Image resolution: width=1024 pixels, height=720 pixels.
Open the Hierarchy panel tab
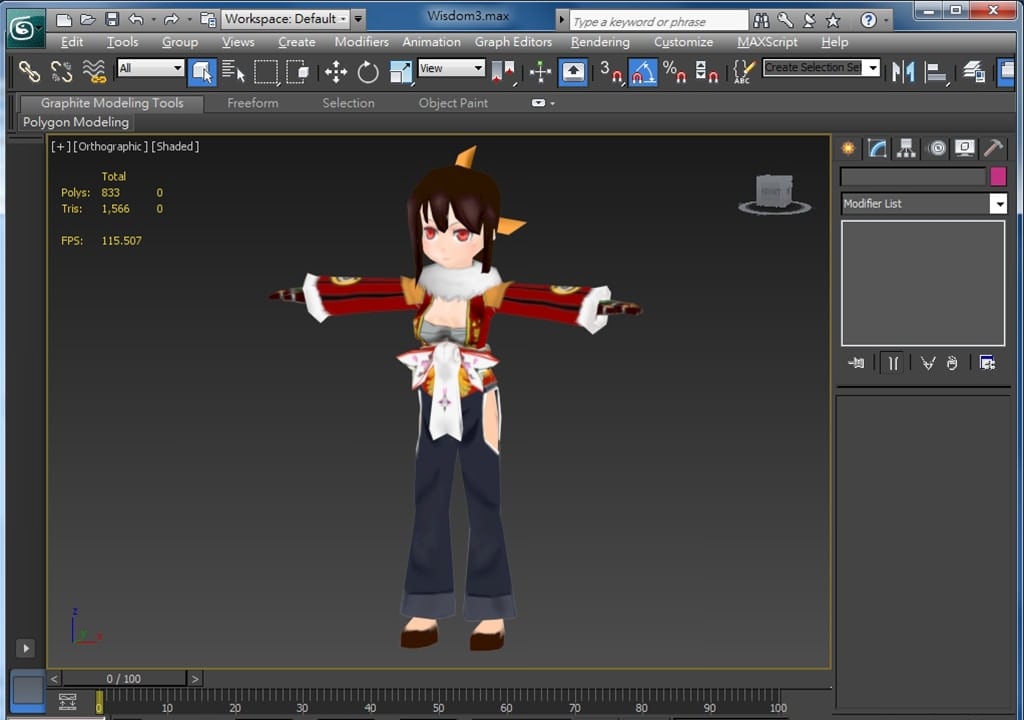pyautogui.click(x=906, y=148)
